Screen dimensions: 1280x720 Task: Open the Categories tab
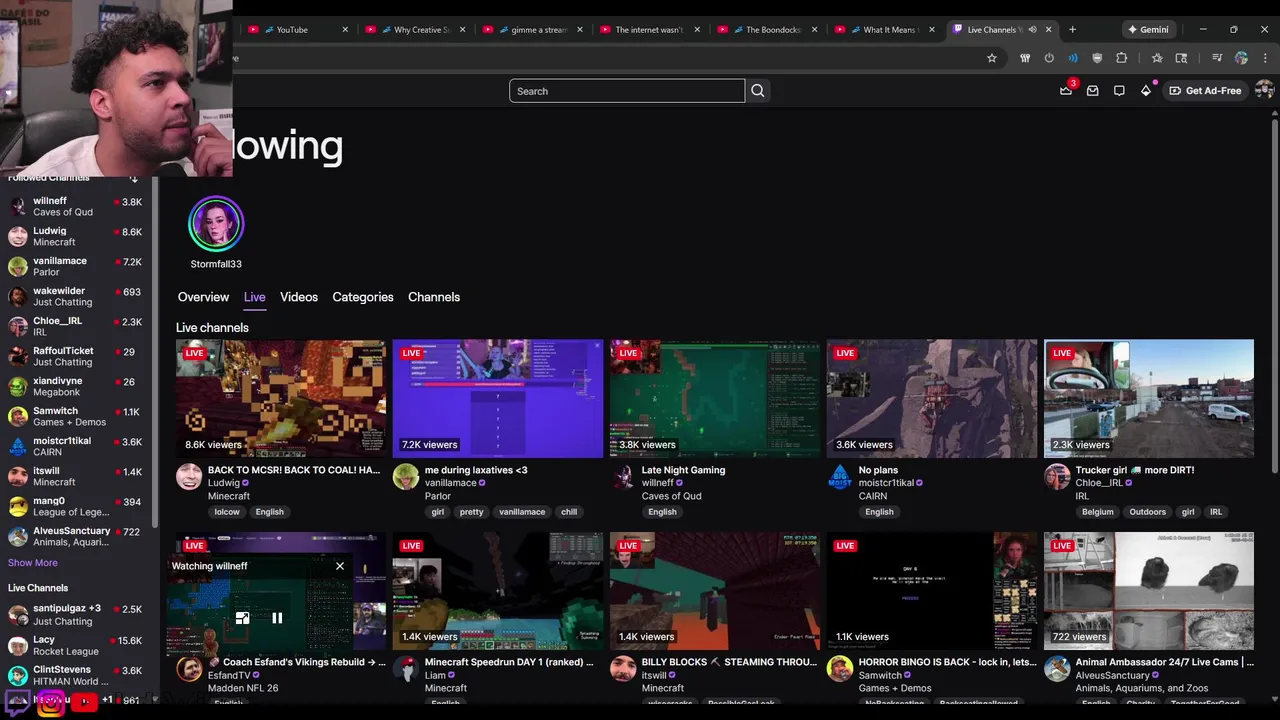coord(363,297)
